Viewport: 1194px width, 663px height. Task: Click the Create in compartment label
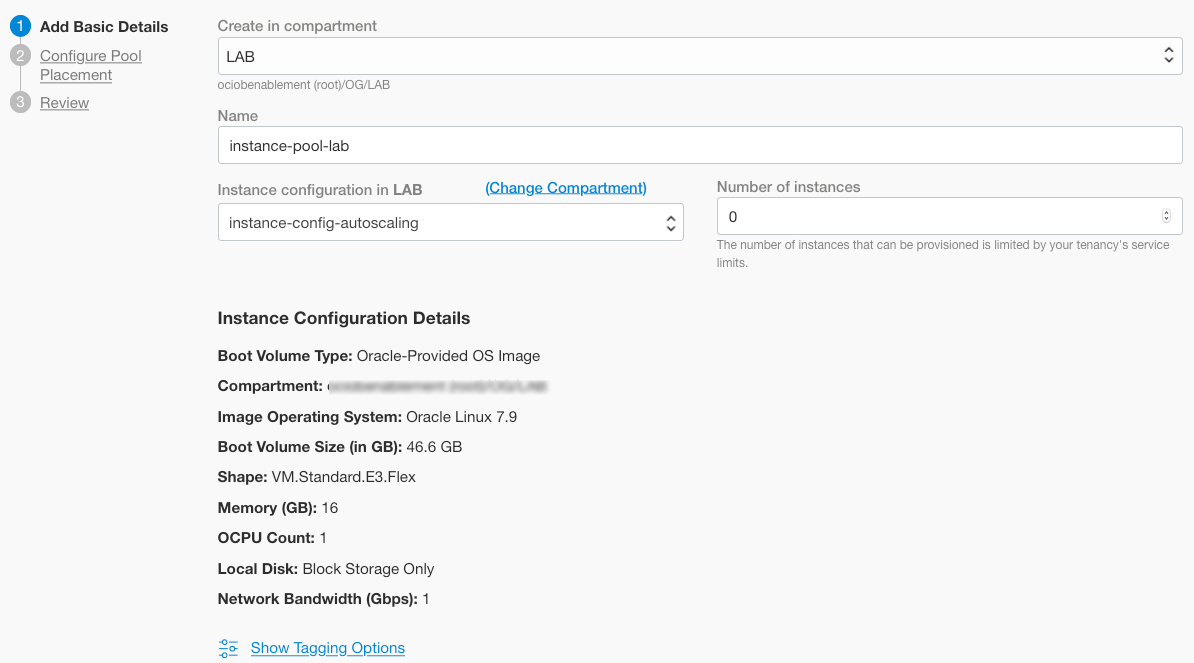297,26
